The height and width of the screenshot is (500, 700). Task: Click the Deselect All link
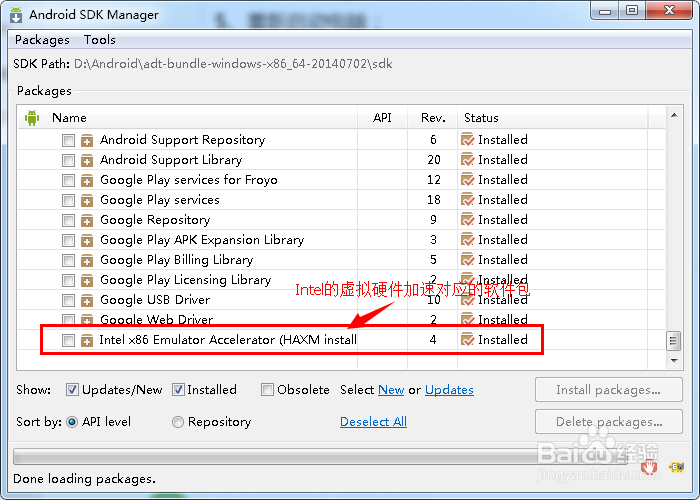pos(373,422)
